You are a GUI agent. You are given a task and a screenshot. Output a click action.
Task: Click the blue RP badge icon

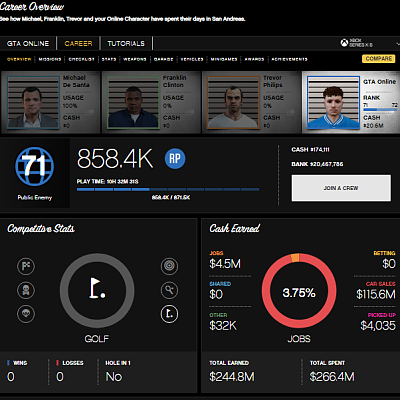[175, 159]
